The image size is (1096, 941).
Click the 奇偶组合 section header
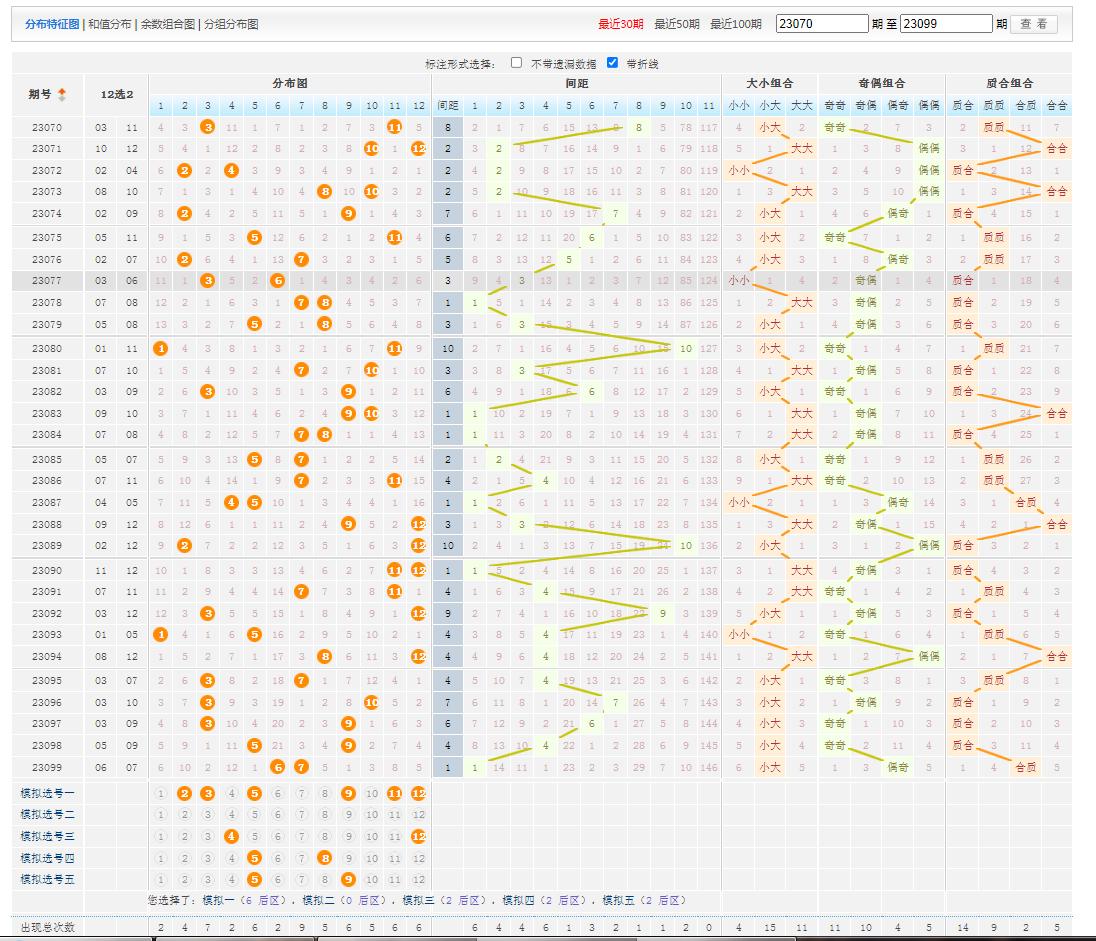pos(882,83)
